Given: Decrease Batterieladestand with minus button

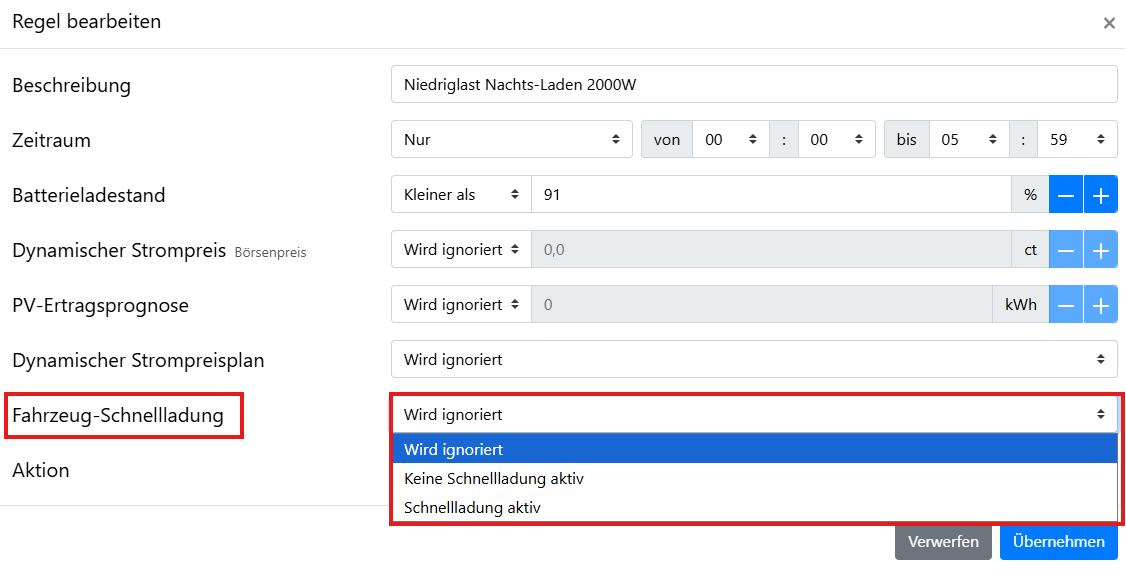Looking at the screenshot, I should [1066, 195].
